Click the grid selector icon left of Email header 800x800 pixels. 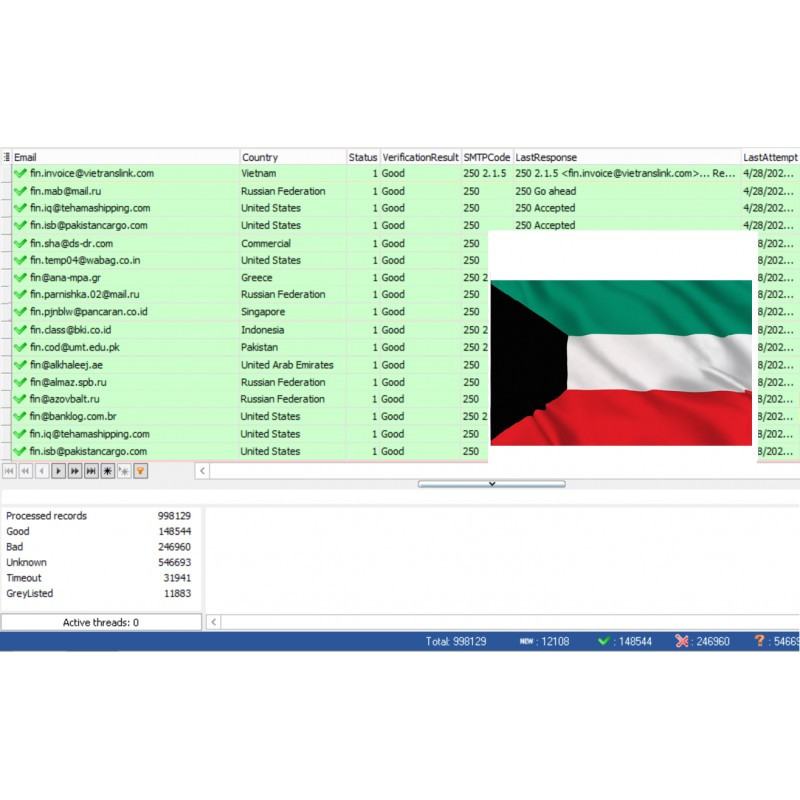[6, 157]
